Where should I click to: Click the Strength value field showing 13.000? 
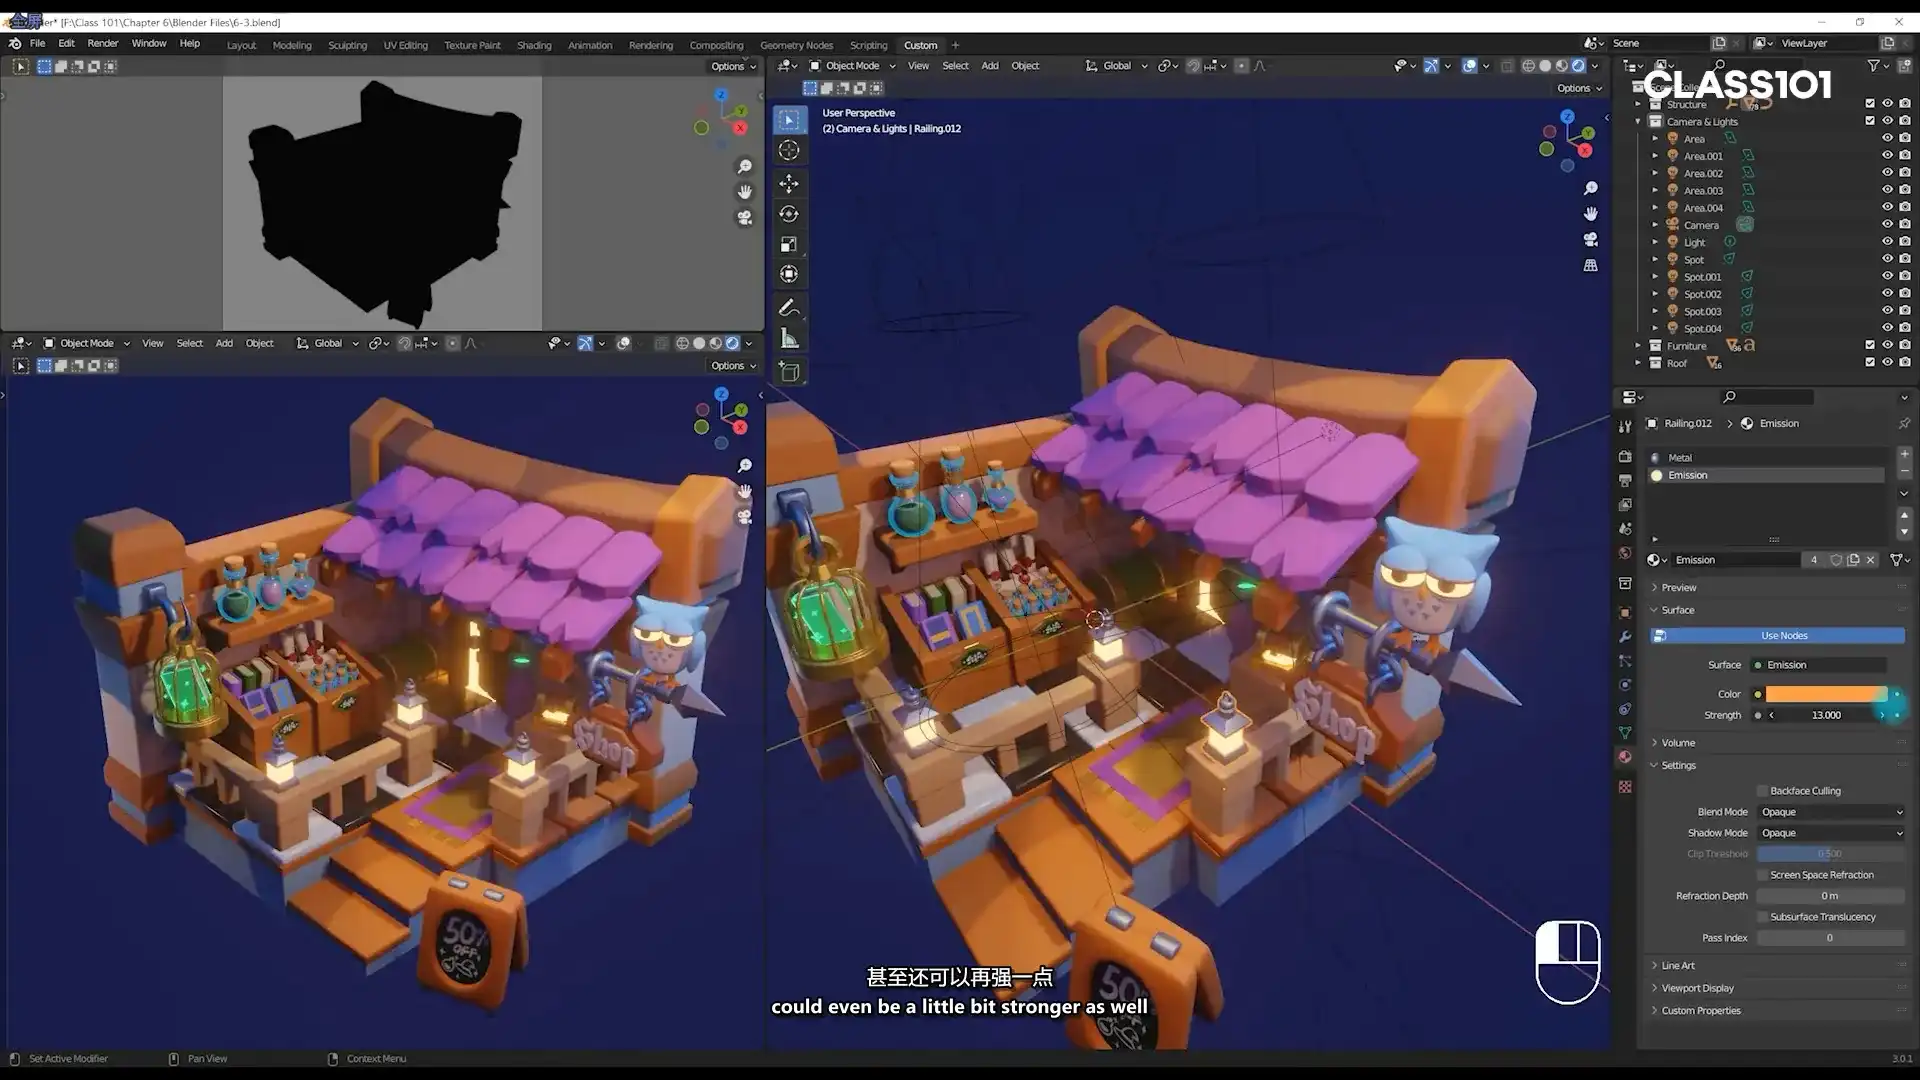[x=1826, y=715]
